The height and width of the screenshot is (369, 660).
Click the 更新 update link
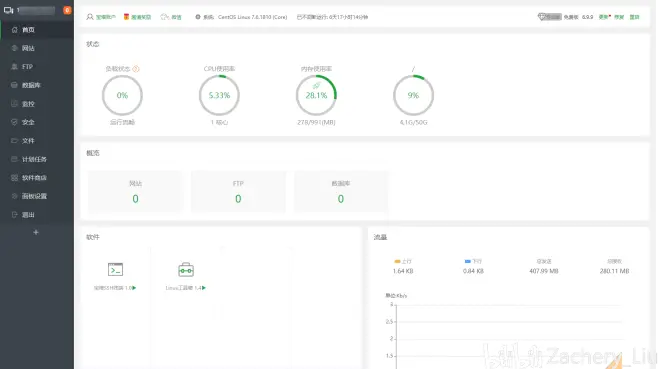pos(604,17)
